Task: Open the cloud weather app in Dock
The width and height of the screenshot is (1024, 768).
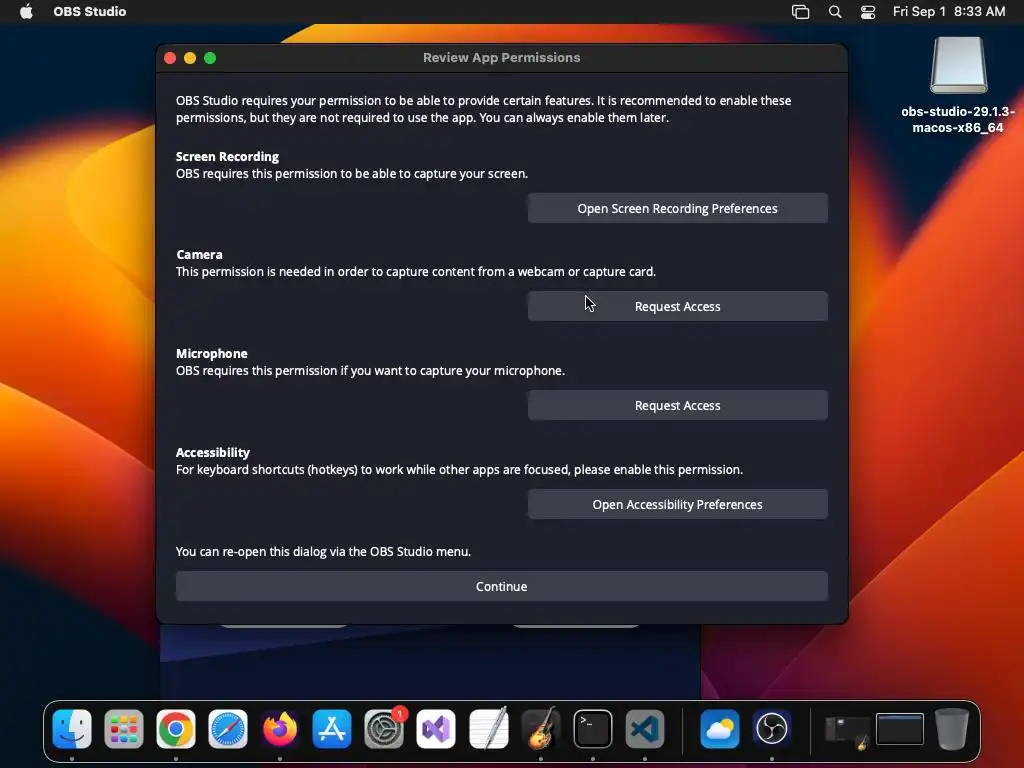Action: [x=720, y=729]
